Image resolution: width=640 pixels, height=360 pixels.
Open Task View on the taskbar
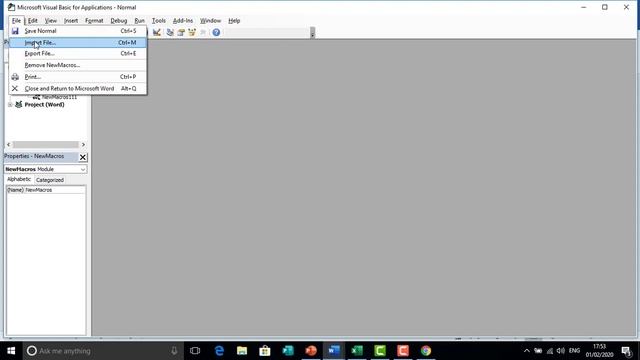(x=195, y=351)
